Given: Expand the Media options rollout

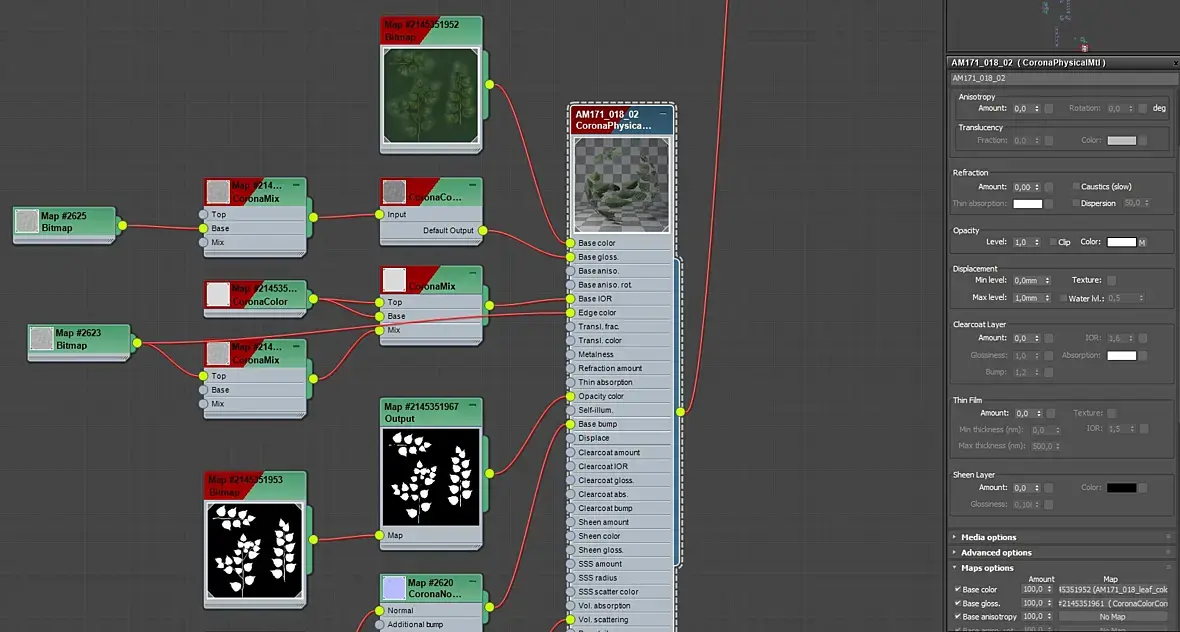Looking at the screenshot, I should click(x=988, y=537).
